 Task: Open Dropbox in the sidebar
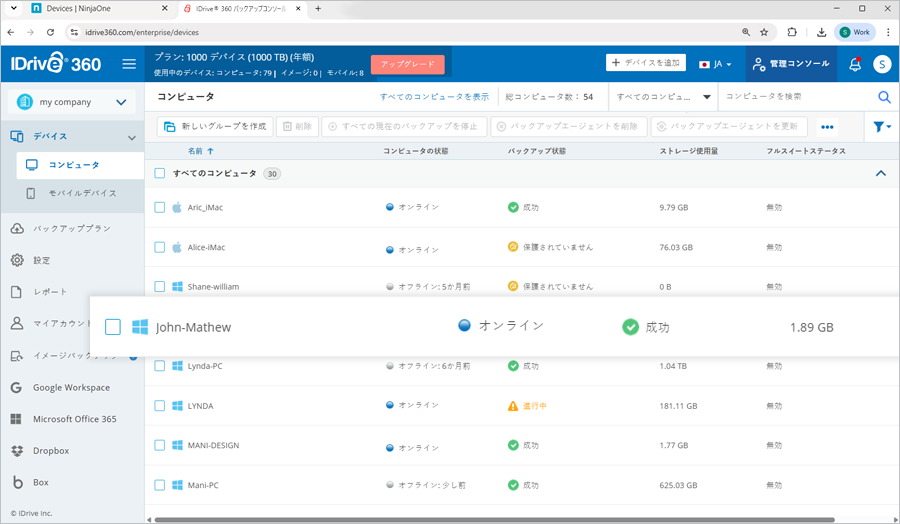tap(51, 451)
